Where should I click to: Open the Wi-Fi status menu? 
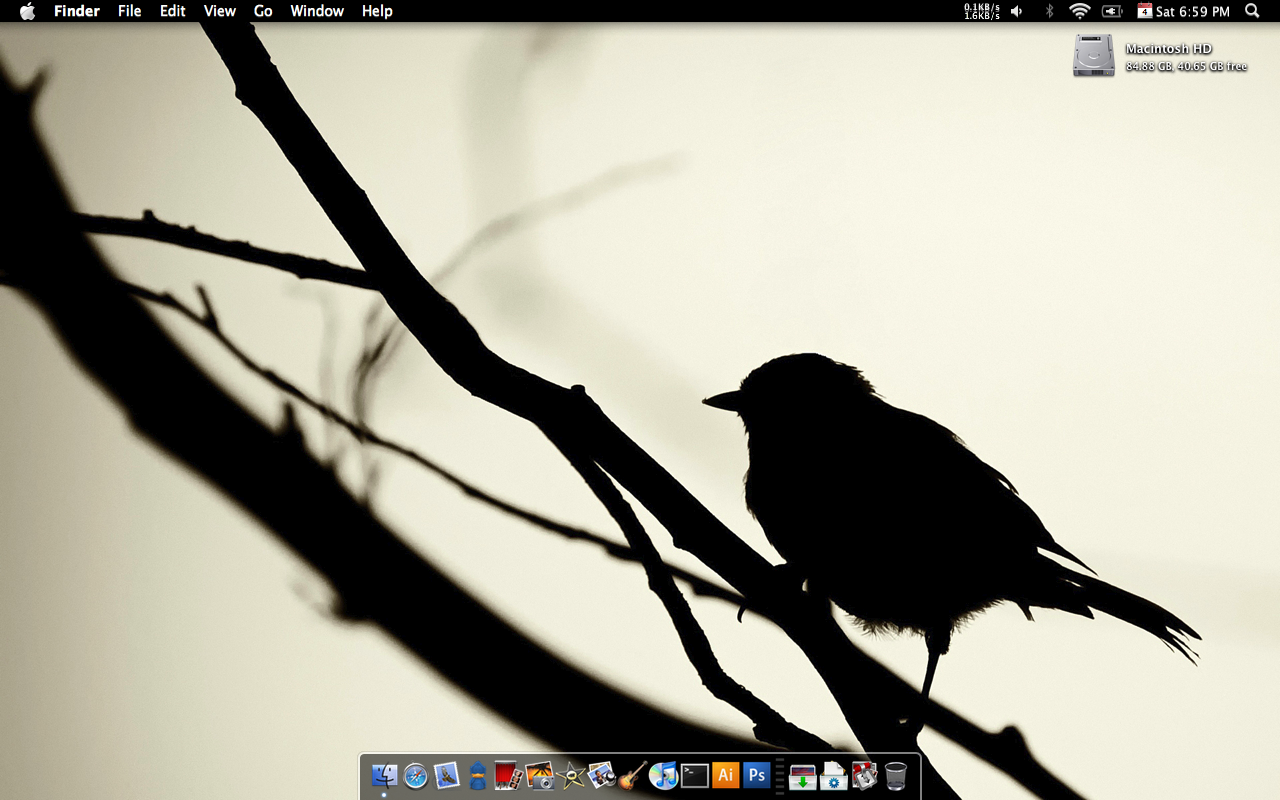(1079, 11)
